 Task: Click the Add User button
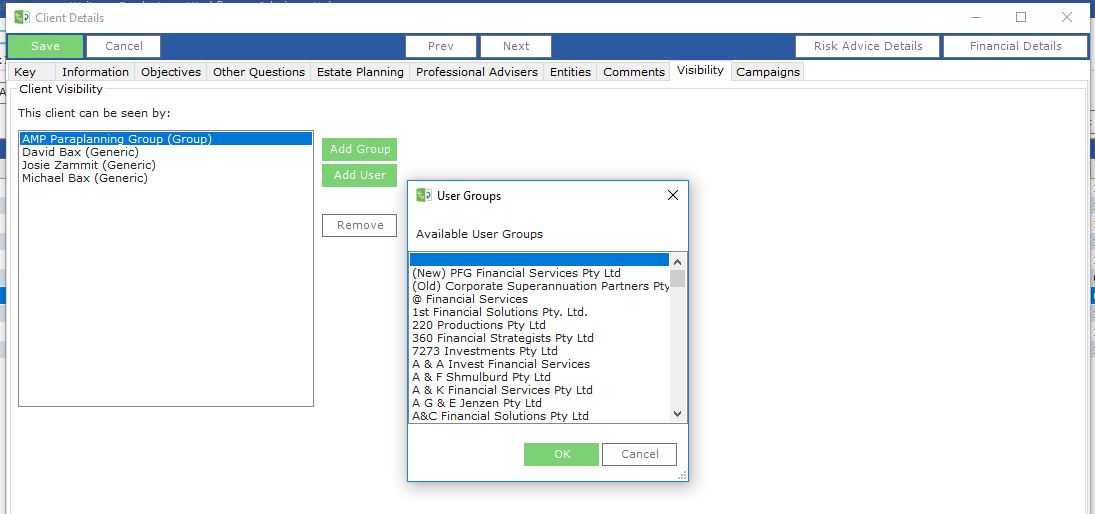[360, 175]
